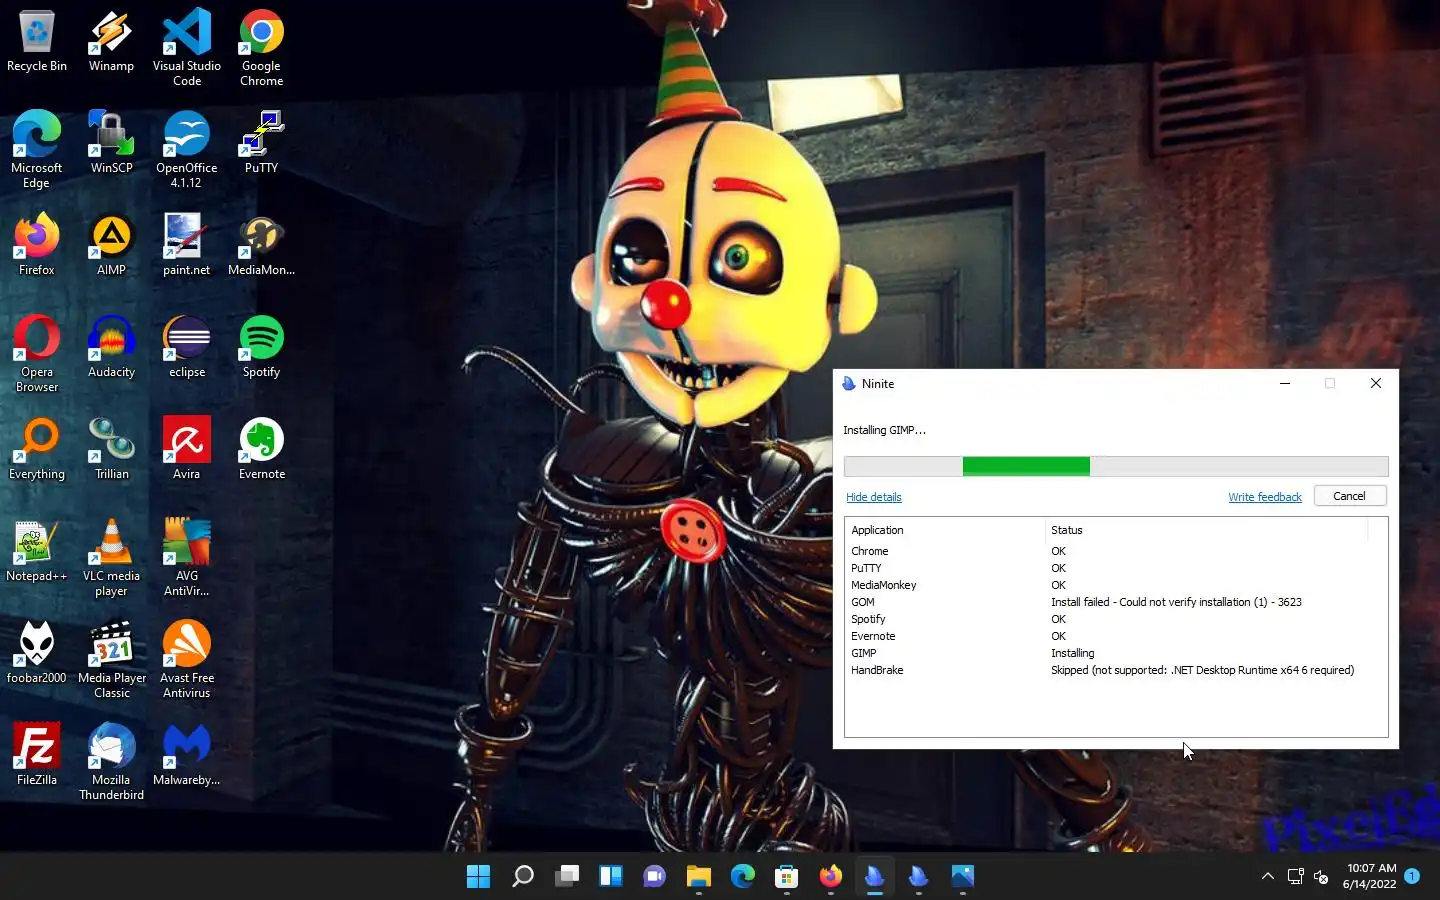The width and height of the screenshot is (1440, 900).
Task: Select the Spotify desktop shortcut
Action: tap(261, 347)
